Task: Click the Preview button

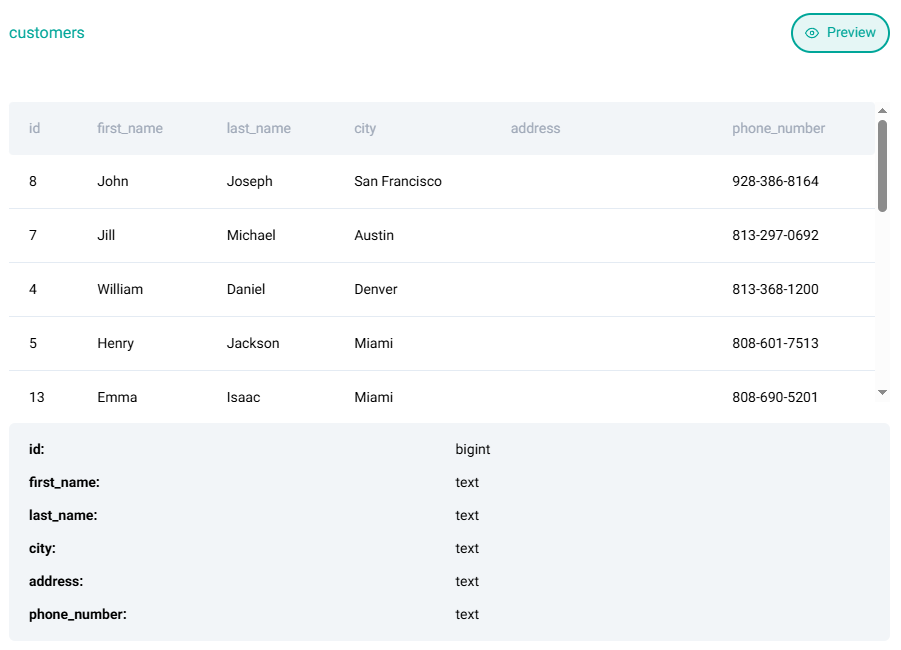Action: coord(840,33)
